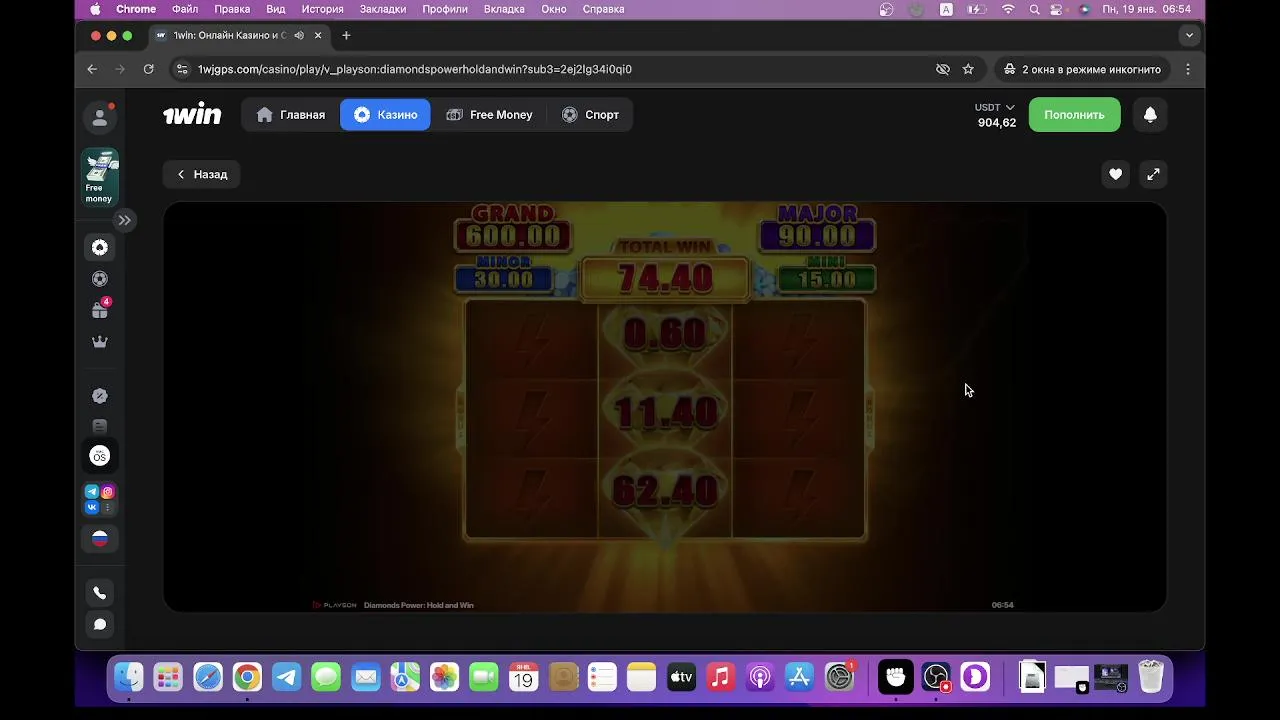Viewport: 1280px width, 720px height.
Task: Open the Free Money tab
Action: click(489, 115)
